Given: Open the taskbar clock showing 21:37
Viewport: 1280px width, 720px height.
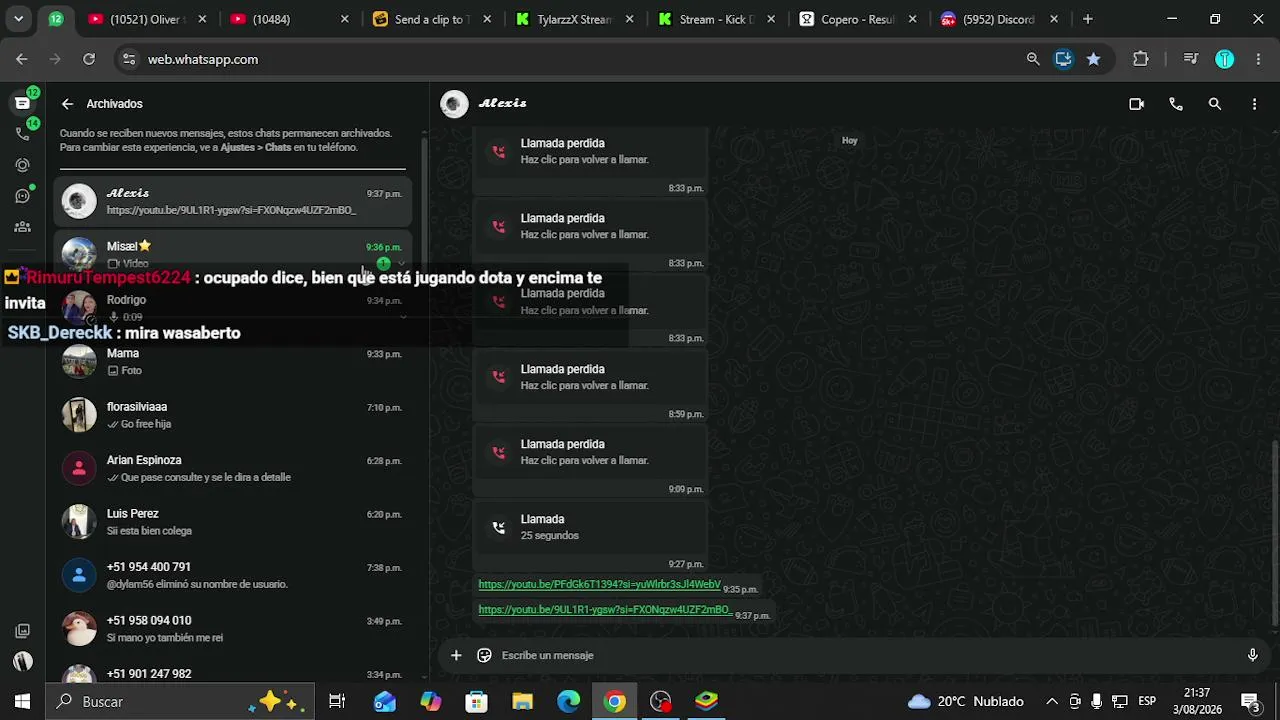Looking at the screenshot, I should point(1197,701).
